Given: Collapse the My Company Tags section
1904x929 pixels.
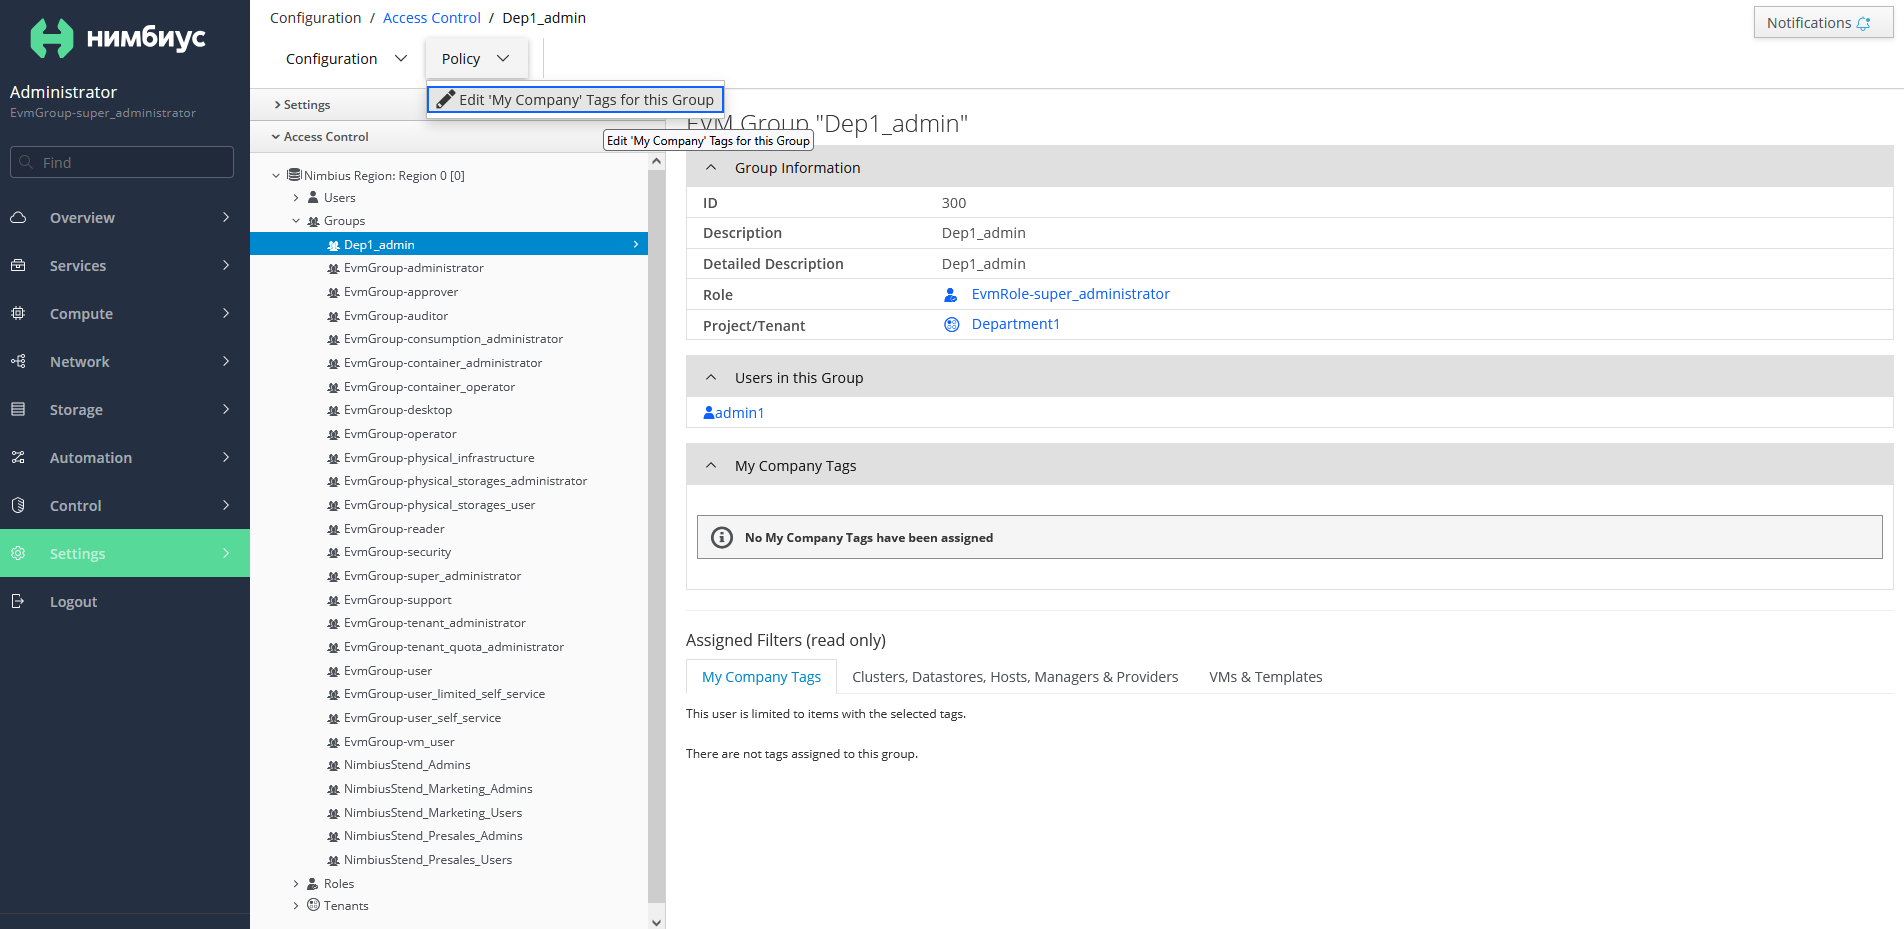Looking at the screenshot, I should pyautogui.click(x=711, y=465).
